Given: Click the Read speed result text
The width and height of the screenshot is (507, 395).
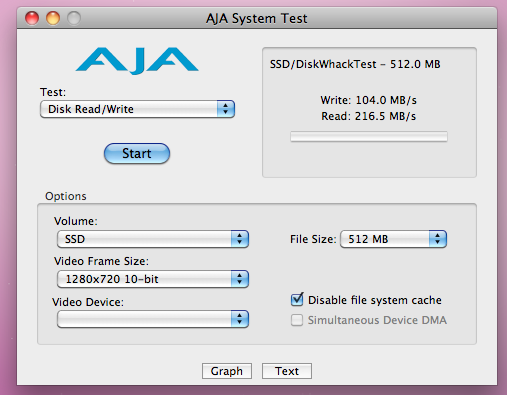Looking at the screenshot, I should [x=368, y=116].
